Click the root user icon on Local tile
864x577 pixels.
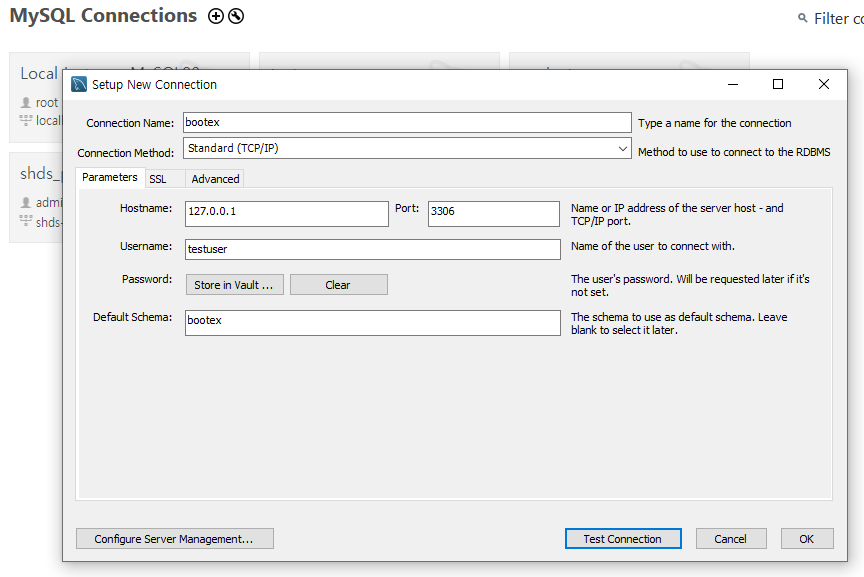click(25, 103)
